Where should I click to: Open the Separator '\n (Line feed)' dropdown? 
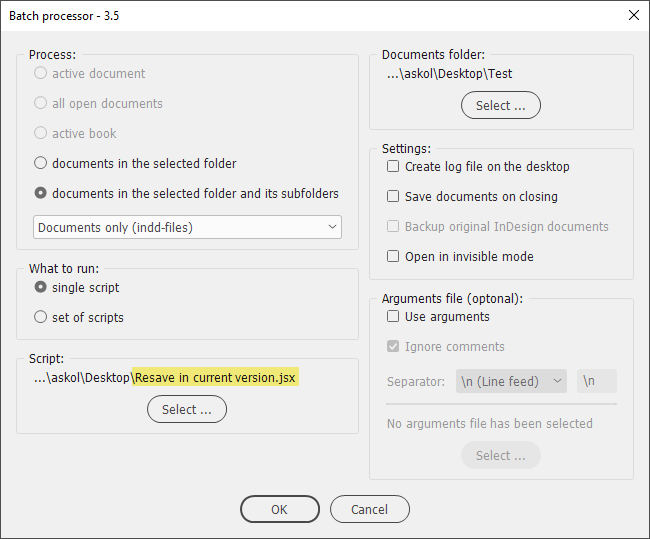pos(511,381)
